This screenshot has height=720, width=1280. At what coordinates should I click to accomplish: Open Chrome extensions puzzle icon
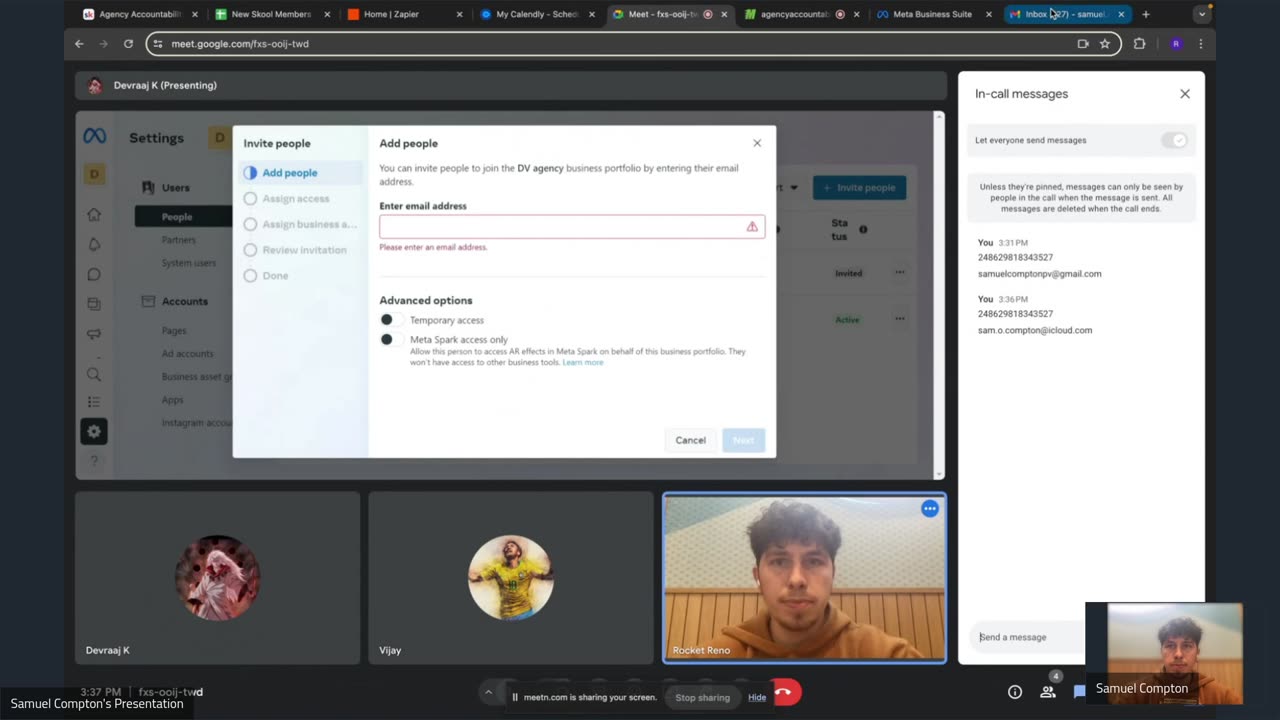1139,44
